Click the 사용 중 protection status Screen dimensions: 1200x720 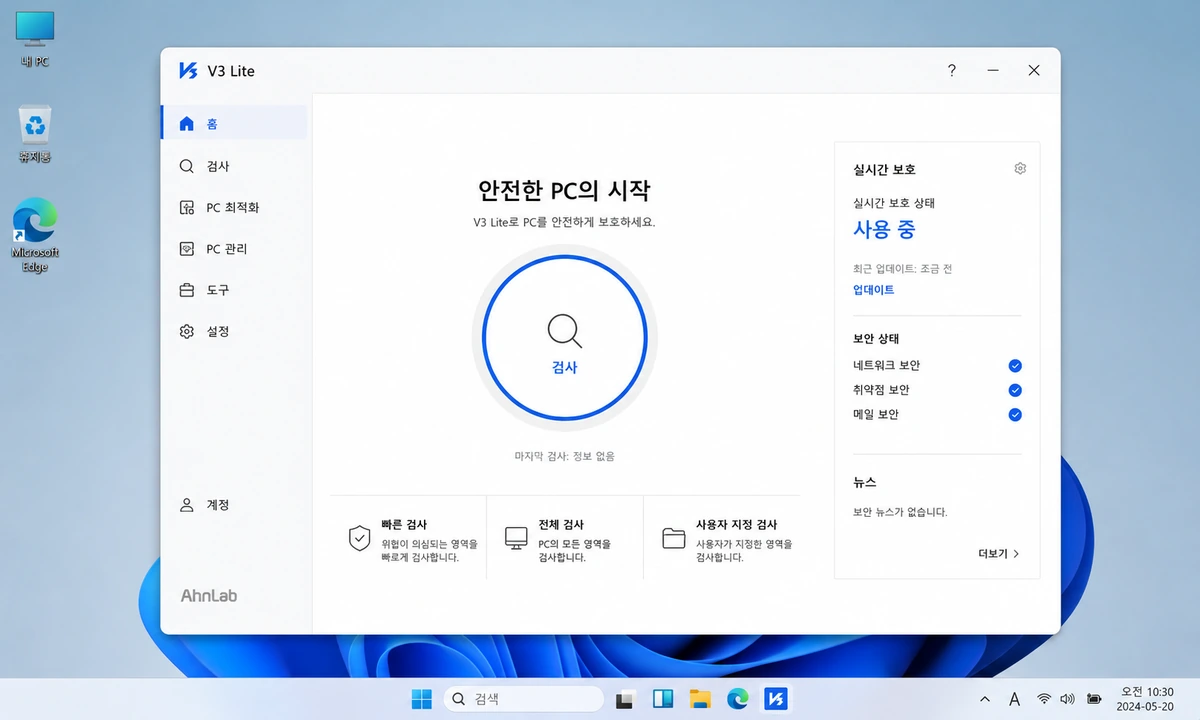click(884, 229)
